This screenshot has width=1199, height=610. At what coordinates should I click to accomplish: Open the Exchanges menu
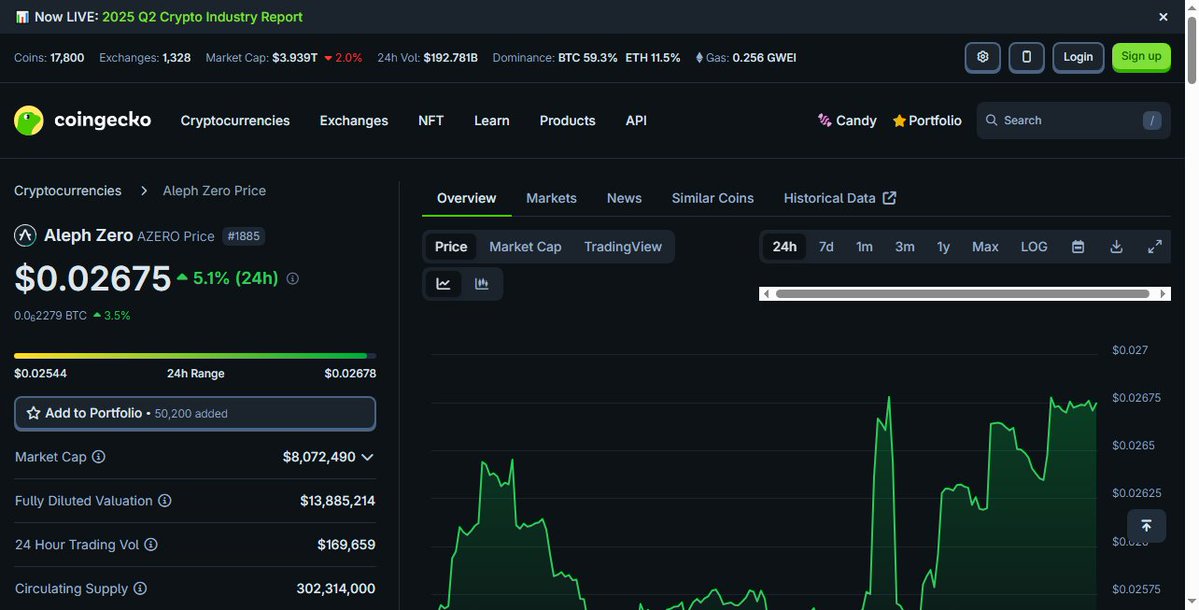[353, 121]
